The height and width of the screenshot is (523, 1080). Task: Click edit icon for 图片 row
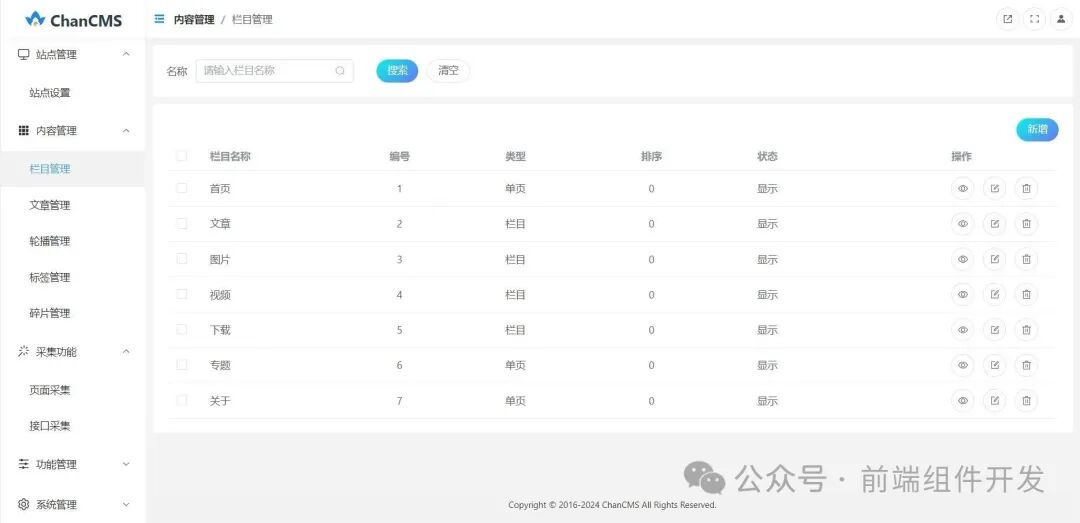coord(995,259)
